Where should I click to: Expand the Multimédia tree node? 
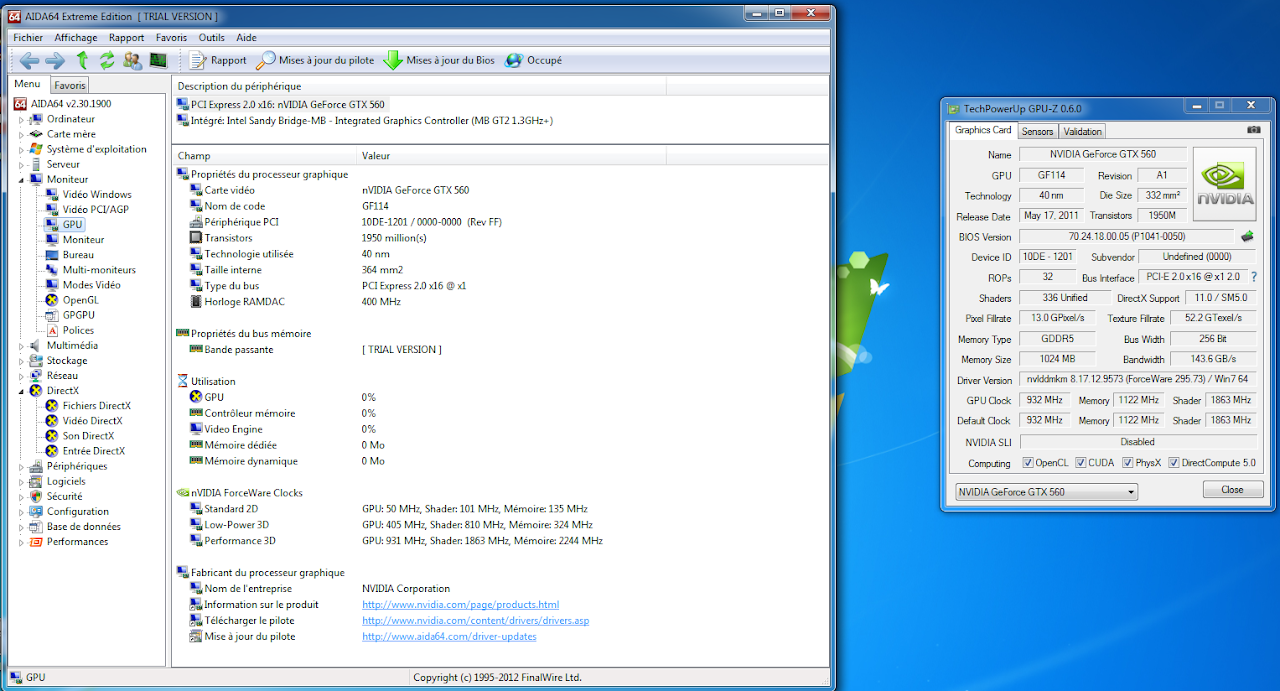(21, 345)
